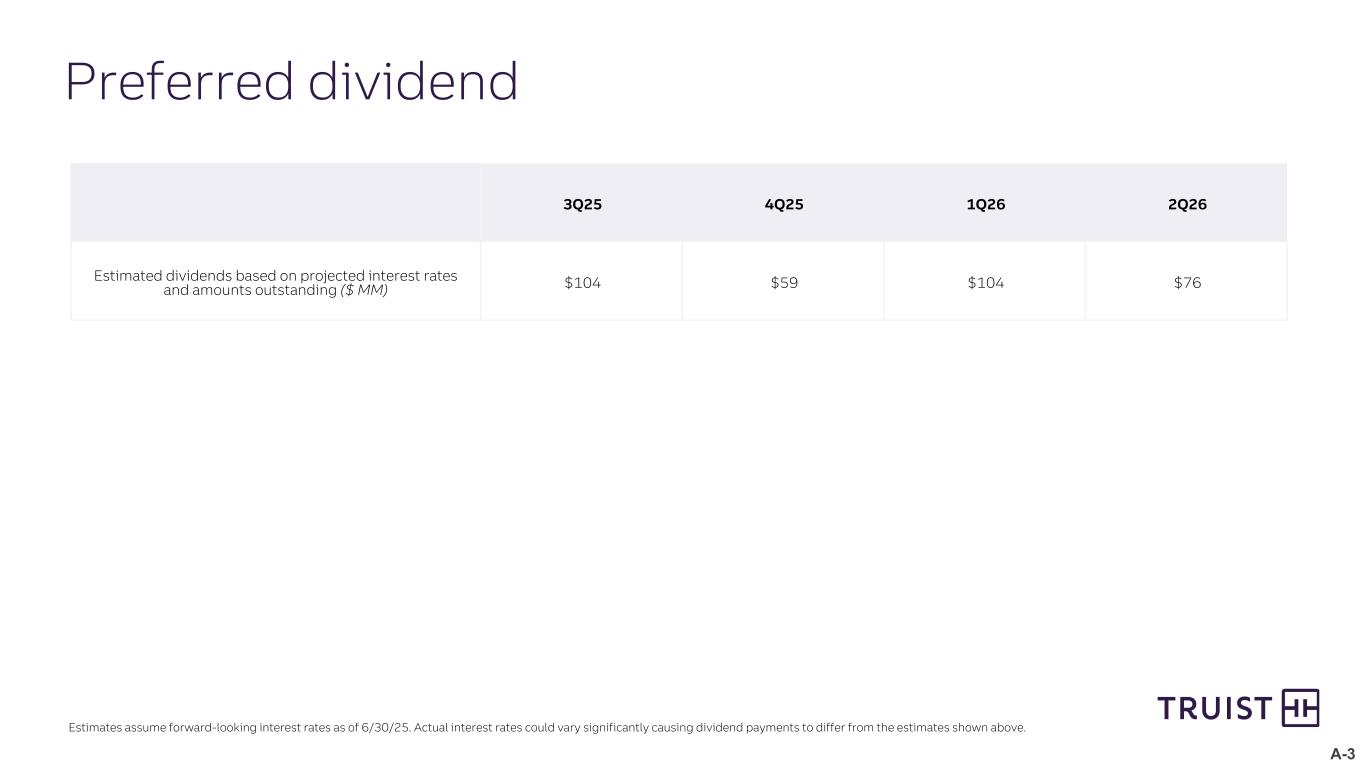Select the 1Q26 column header
The height and width of the screenshot is (768, 1365).
[985, 205]
